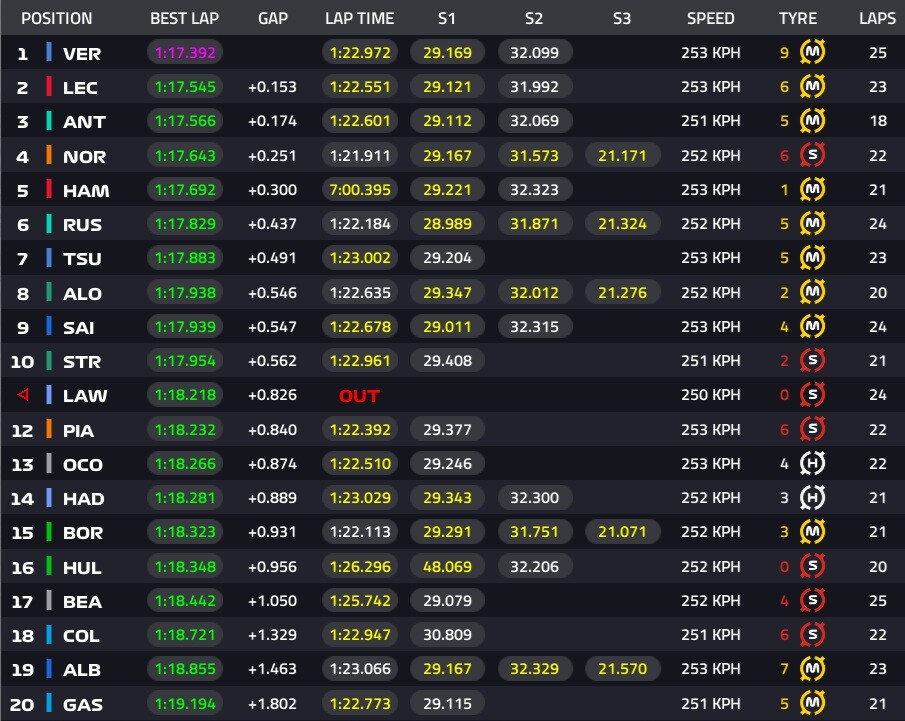Click the blue team color bar next to VER

click(49, 52)
